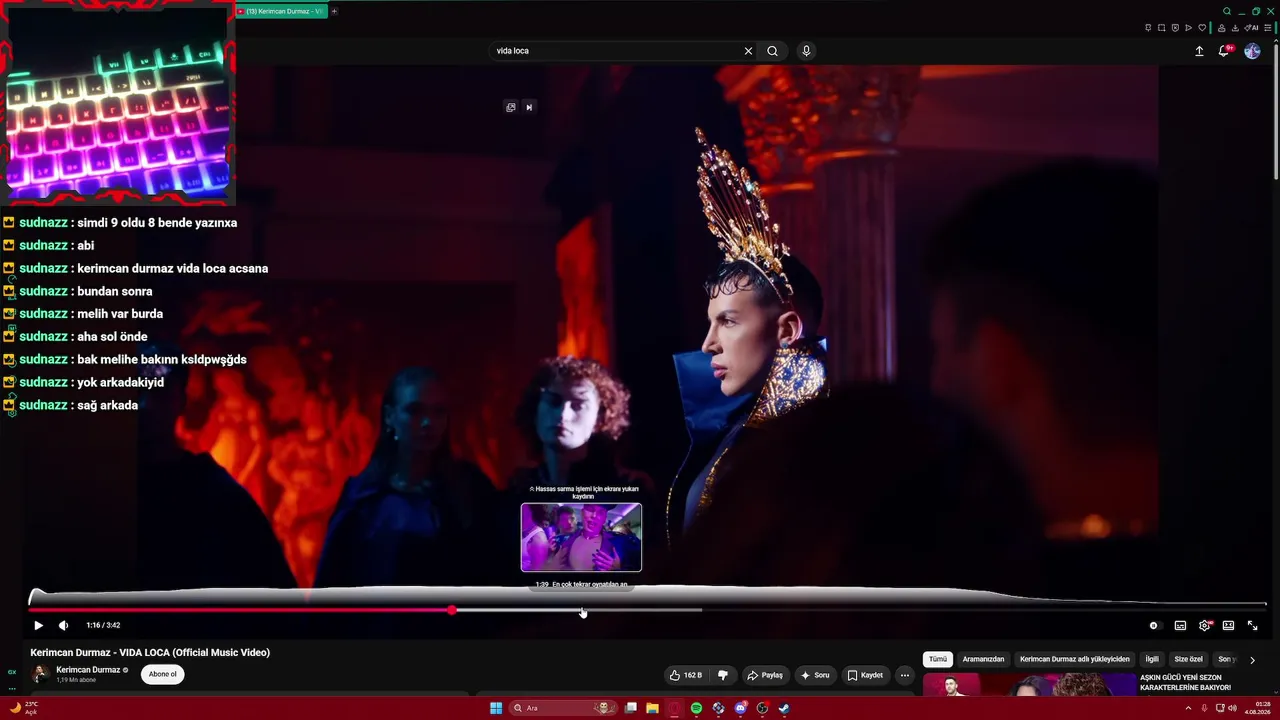
Task: Share the video via Paylaş
Action: click(765, 675)
